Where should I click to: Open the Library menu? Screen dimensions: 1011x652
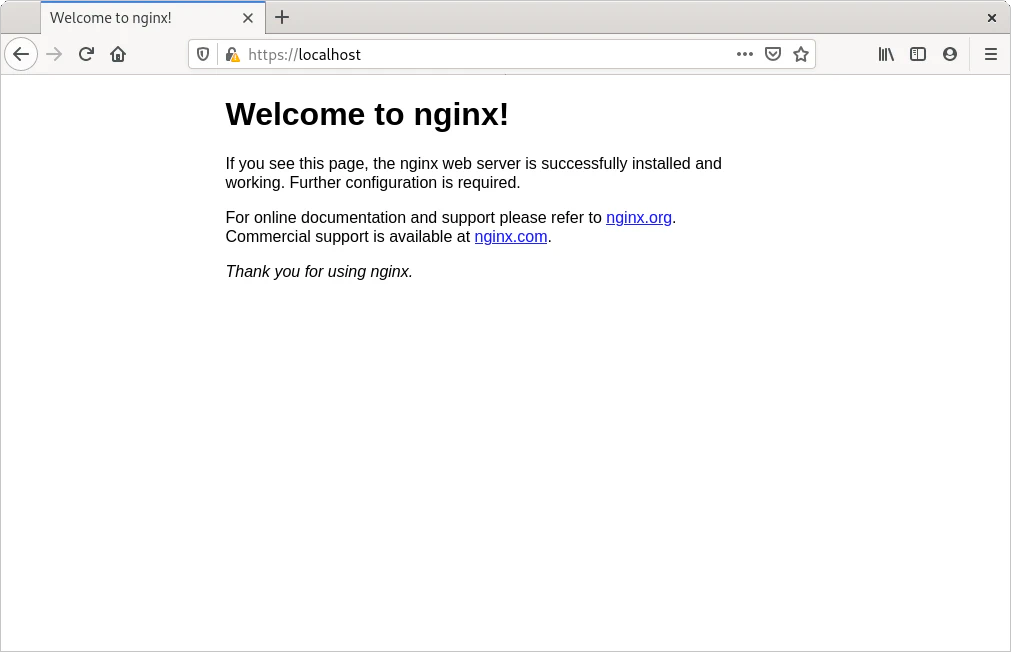click(886, 54)
